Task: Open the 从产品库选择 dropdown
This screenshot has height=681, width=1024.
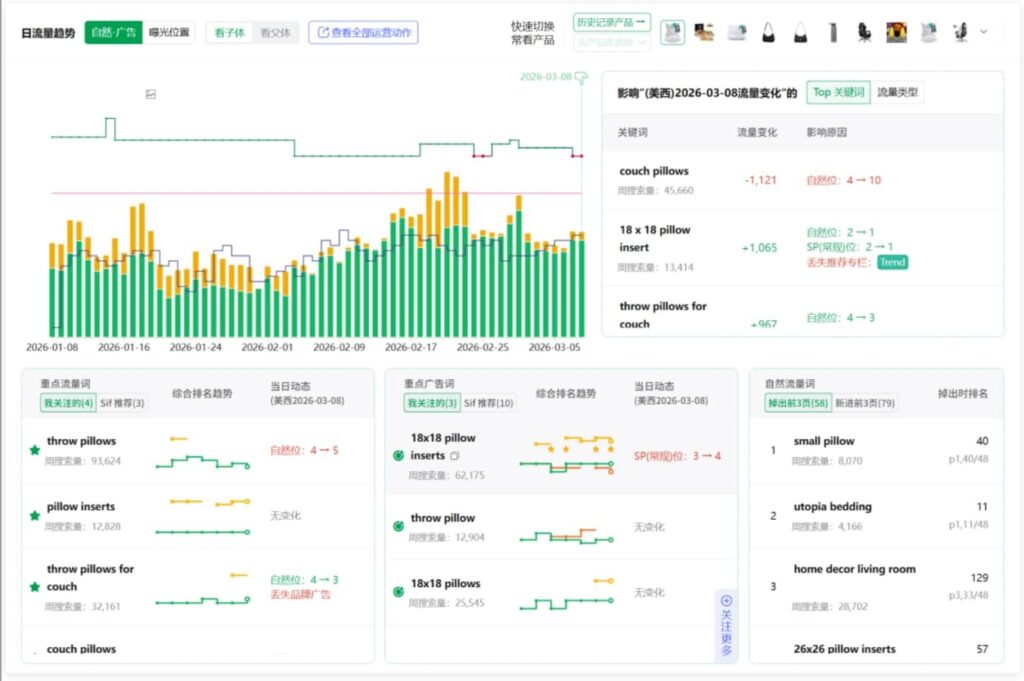Action: [612, 43]
